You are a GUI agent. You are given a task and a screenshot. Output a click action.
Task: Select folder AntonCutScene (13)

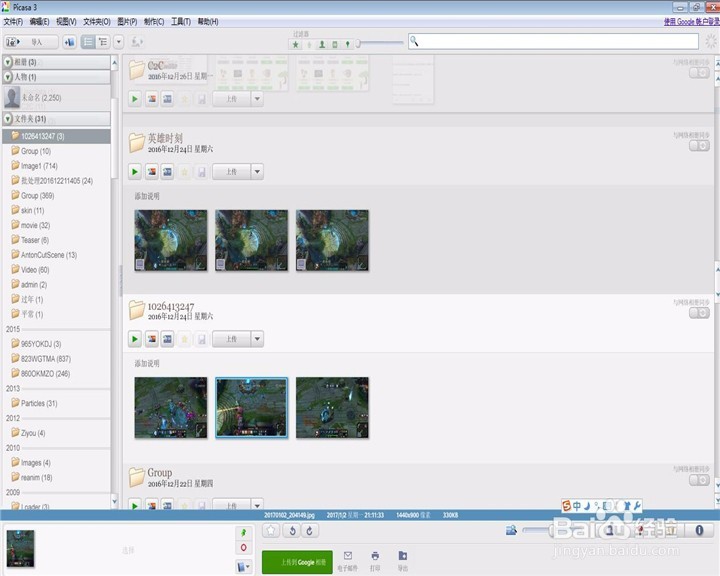point(49,255)
